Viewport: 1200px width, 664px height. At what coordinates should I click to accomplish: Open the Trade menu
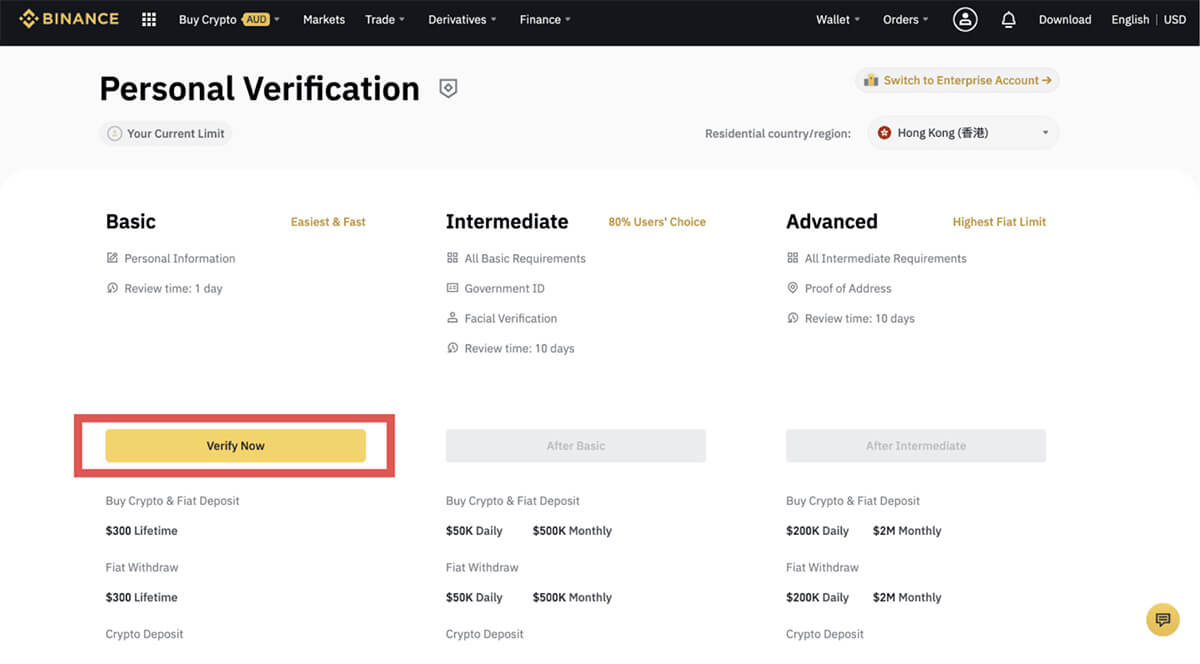pyautogui.click(x=385, y=19)
